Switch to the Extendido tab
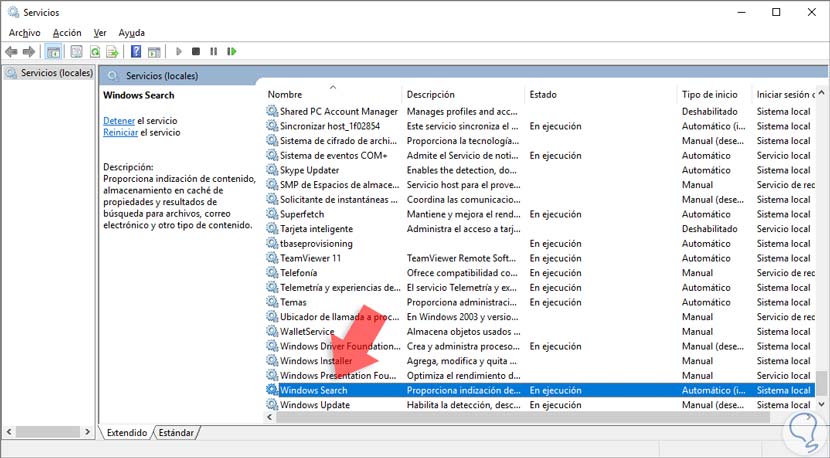The height and width of the screenshot is (458, 830). (127, 433)
